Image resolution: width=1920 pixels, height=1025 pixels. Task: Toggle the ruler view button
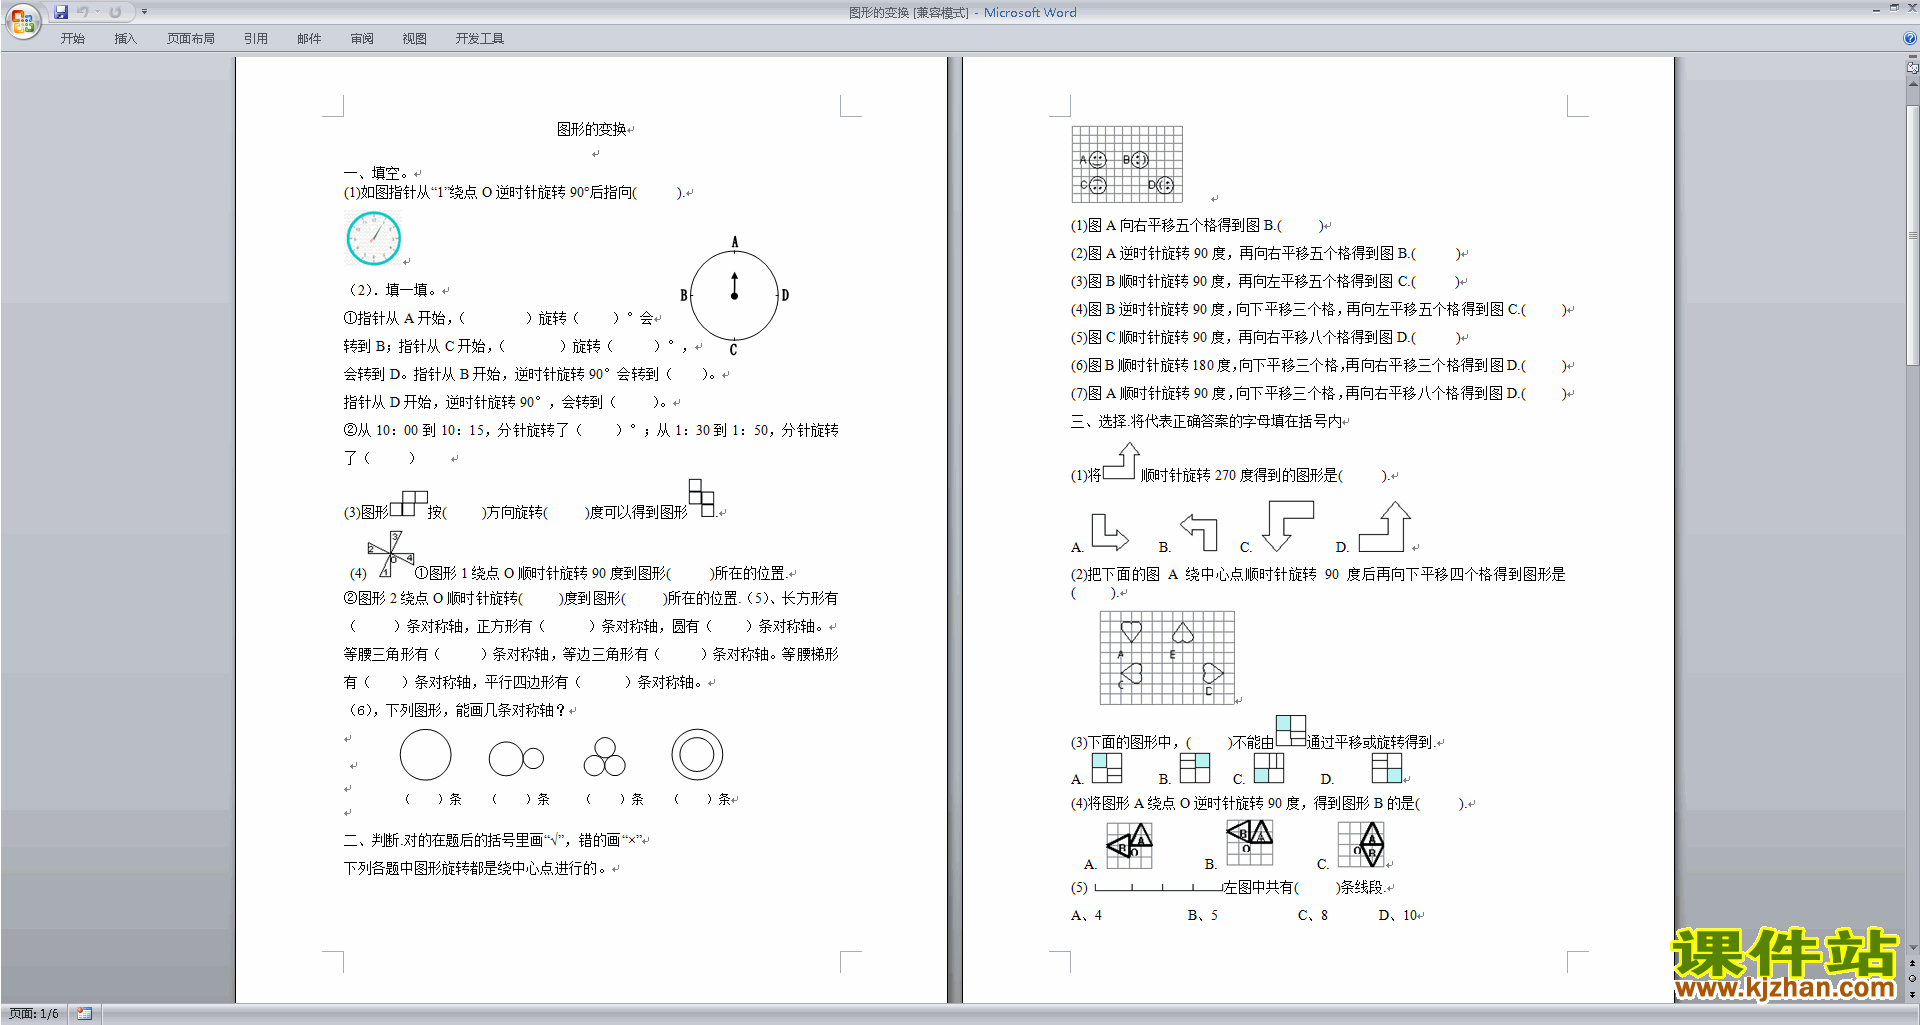click(x=1913, y=66)
